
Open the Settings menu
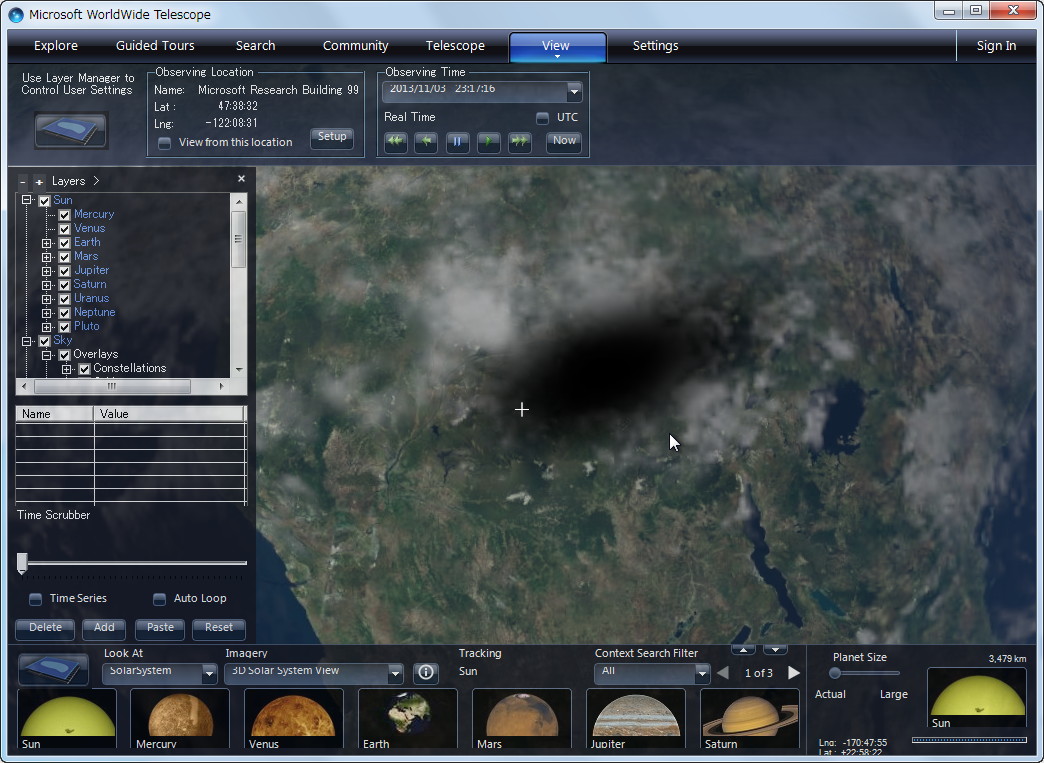click(655, 46)
